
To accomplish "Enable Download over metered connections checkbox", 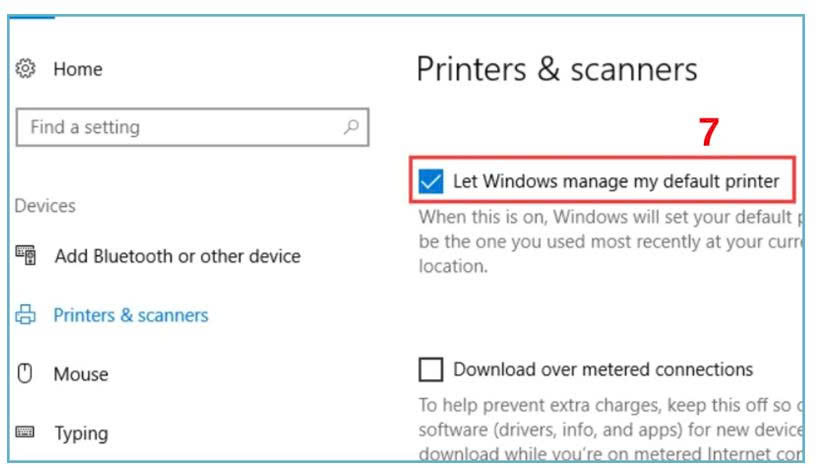I will (x=431, y=370).
